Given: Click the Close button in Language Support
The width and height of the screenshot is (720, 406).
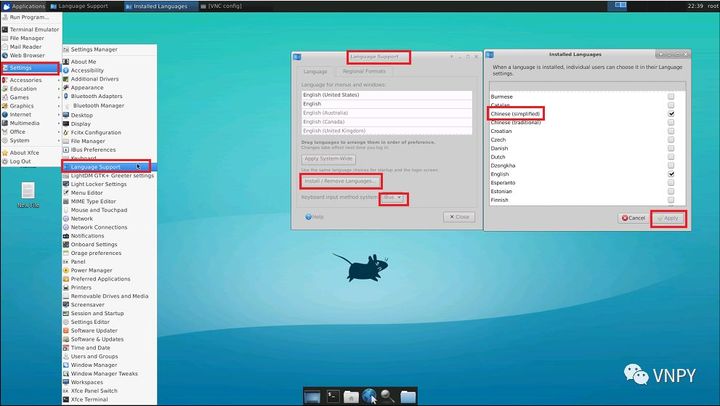Looking at the screenshot, I should (459, 217).
